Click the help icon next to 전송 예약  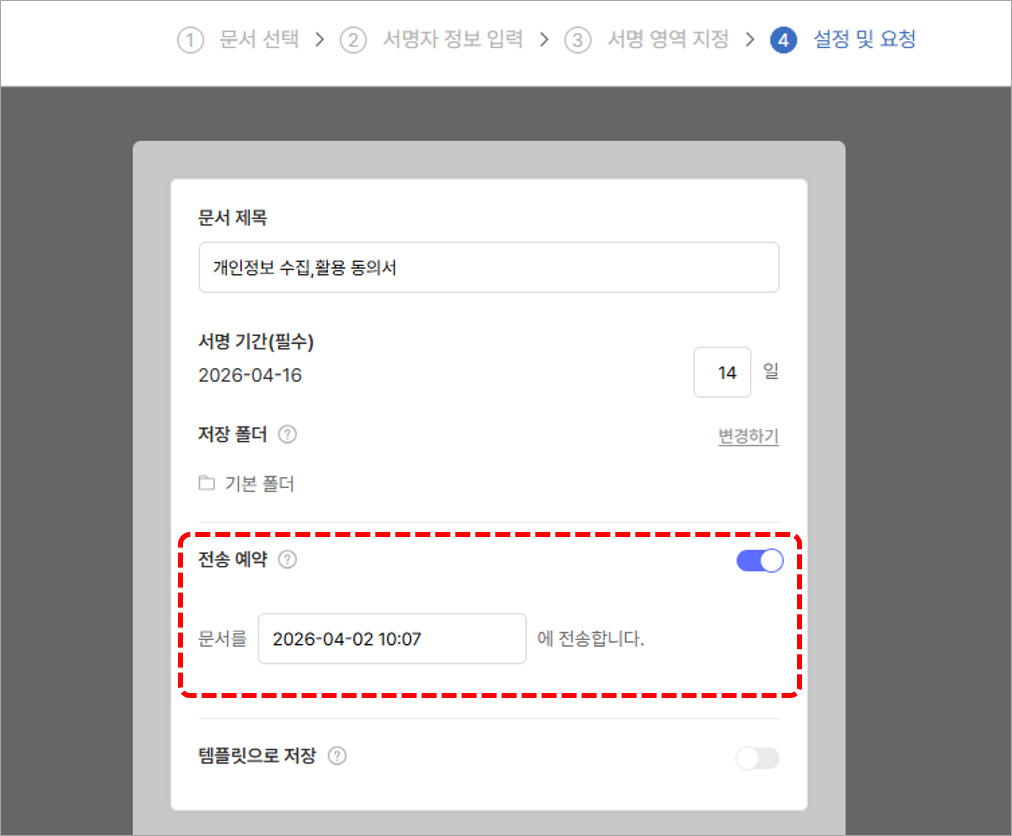pyautogui.click(x=287, y=560)
